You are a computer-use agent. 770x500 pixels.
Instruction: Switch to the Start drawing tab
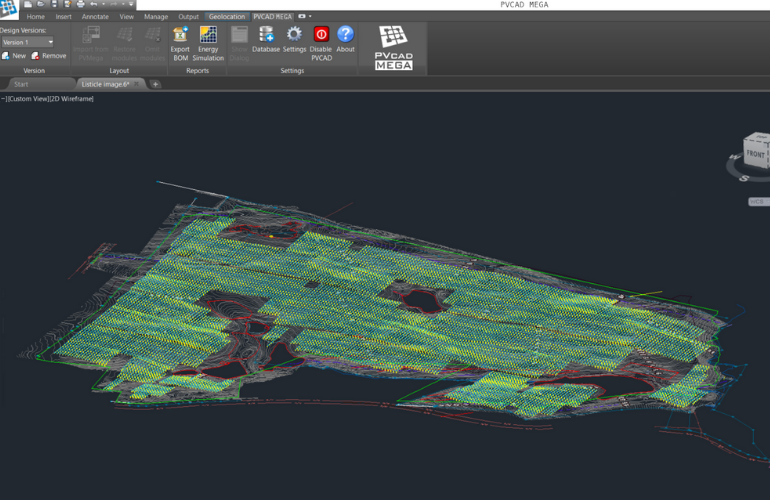(22, 84)
